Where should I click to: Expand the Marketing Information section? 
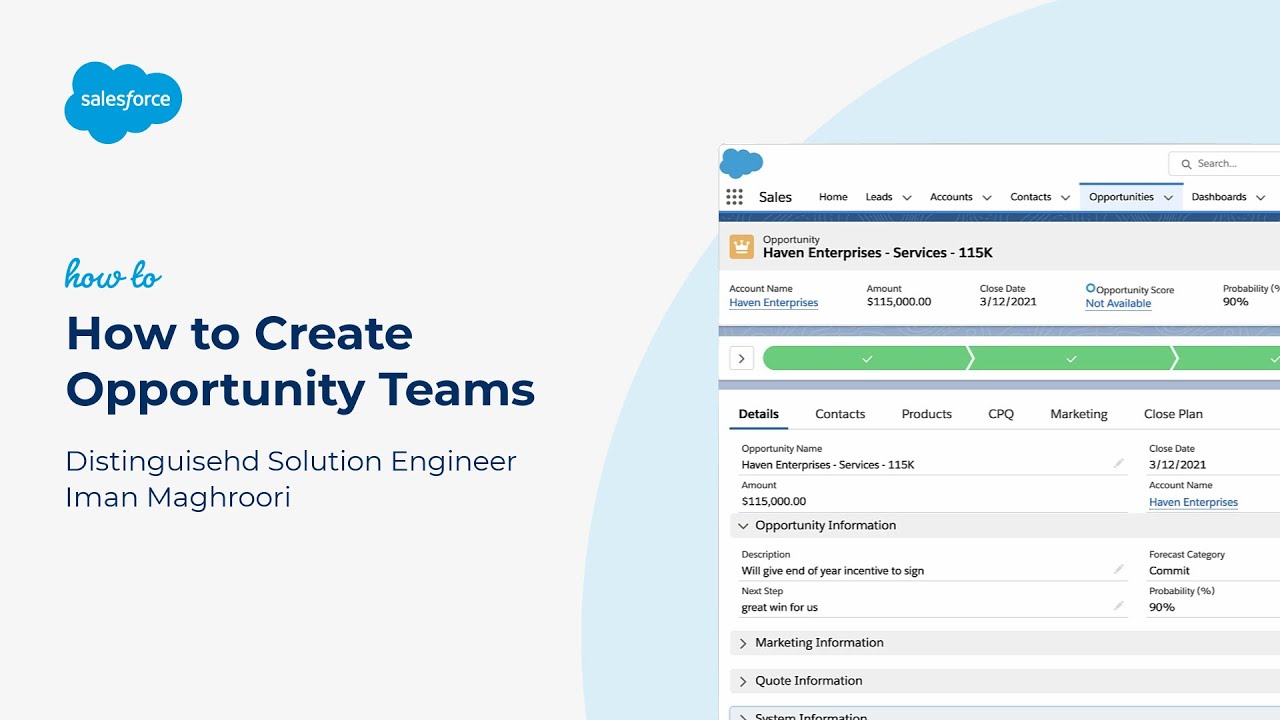(x=743, y=643)
